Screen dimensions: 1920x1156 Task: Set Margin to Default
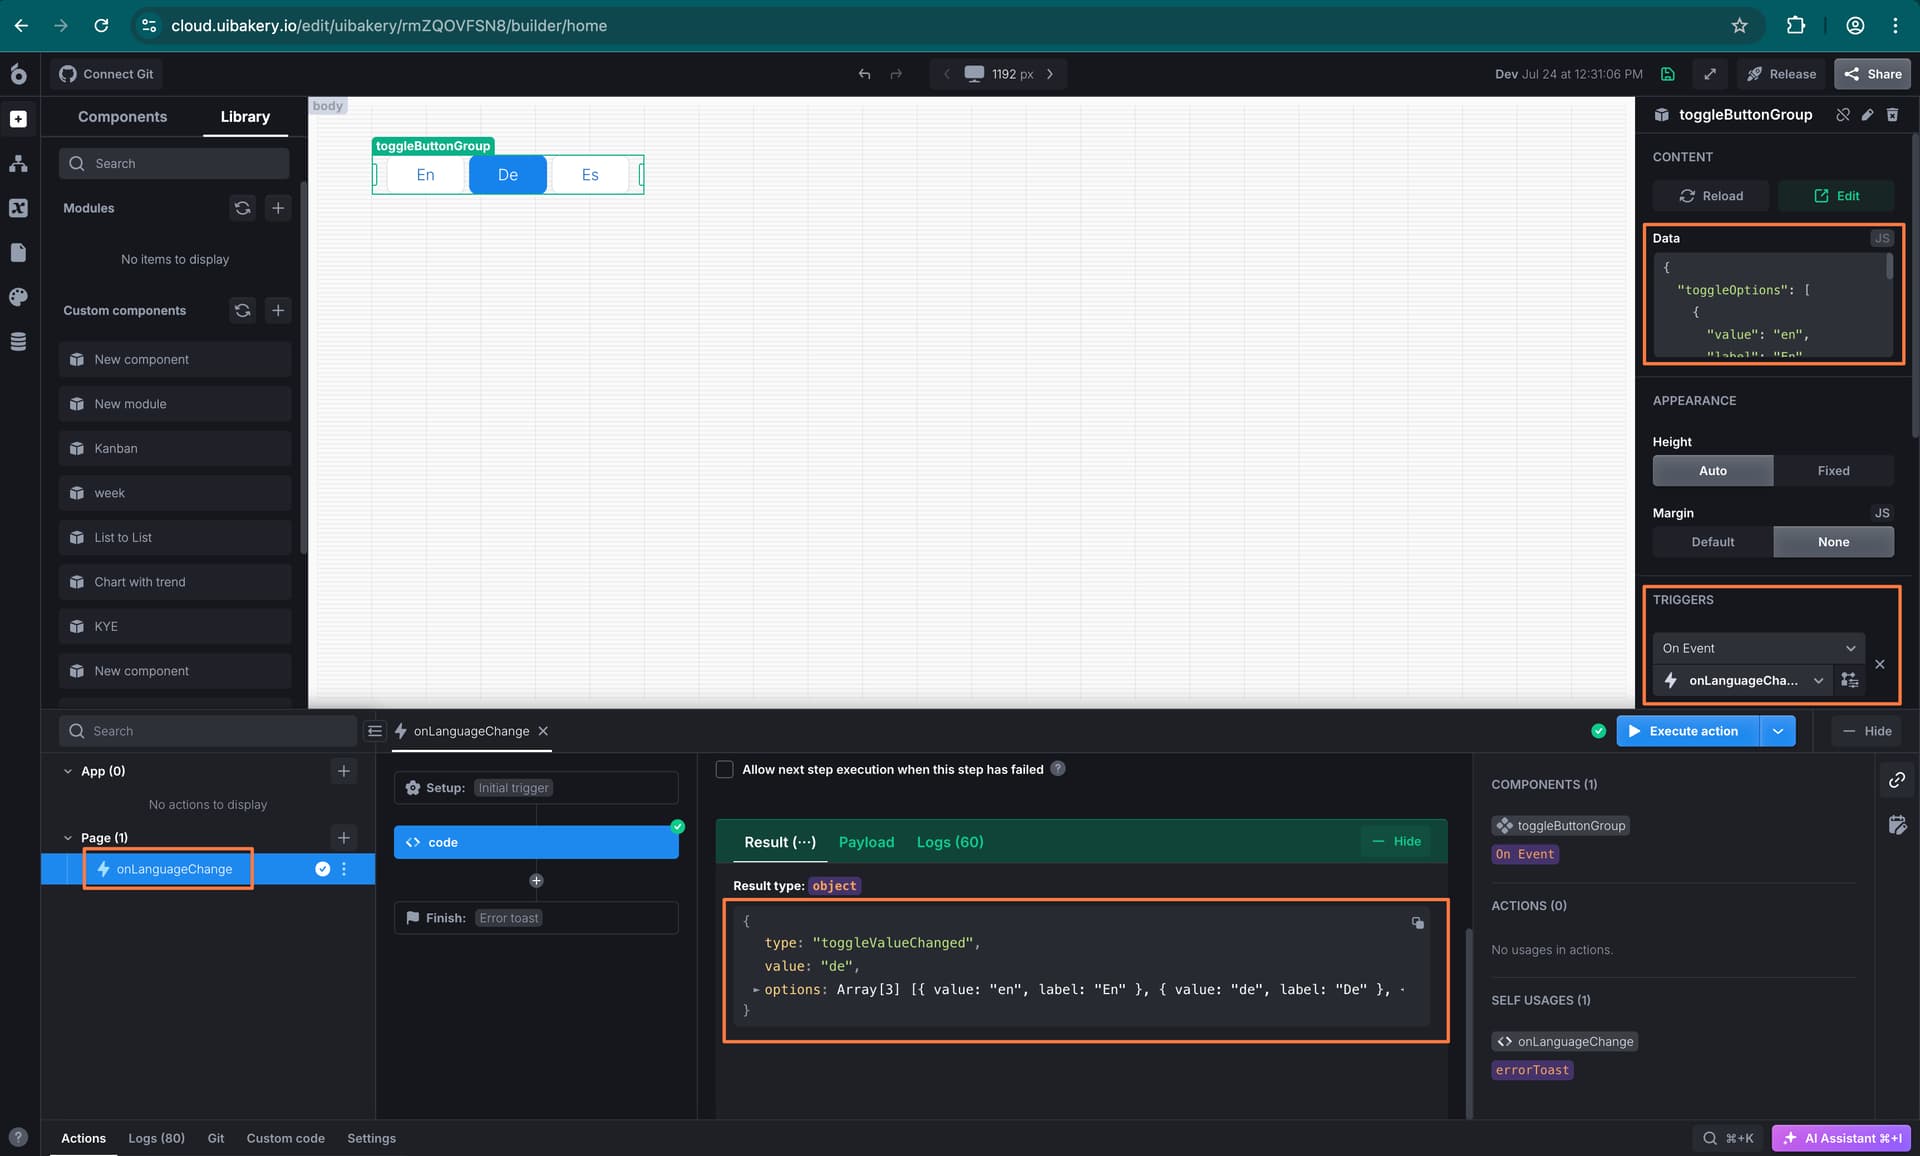pyautogui.click(x=1713, y=542)
